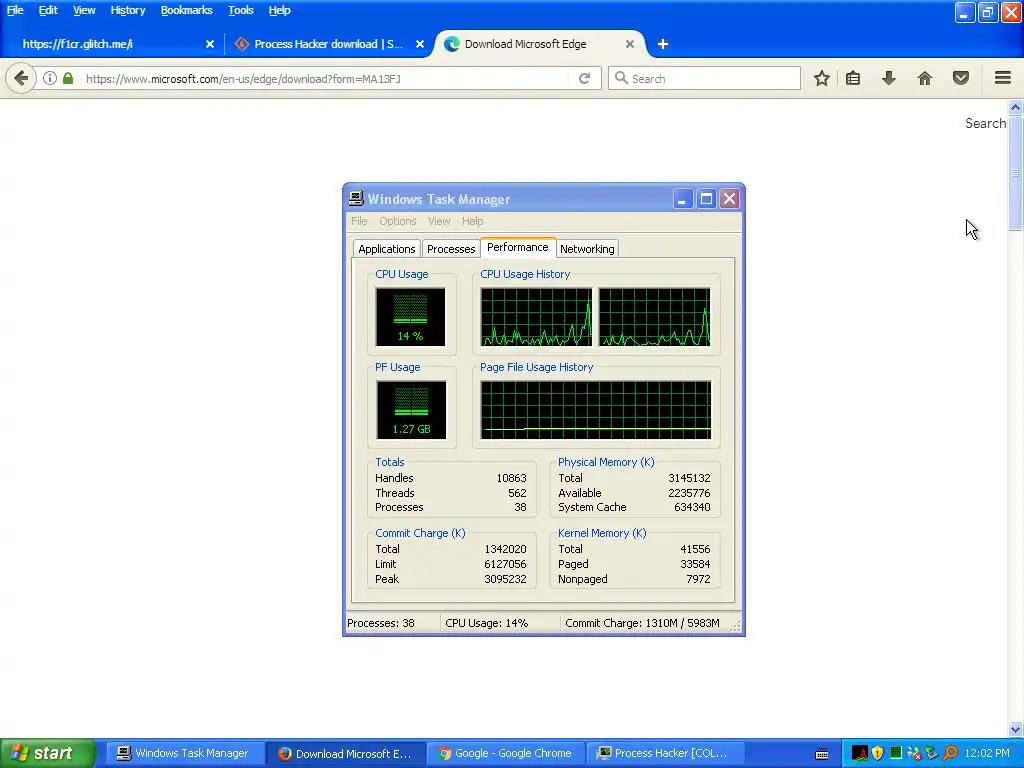Screen dimensions: 1024x768
Task: Close the Download Microsoft Edge tab
Action: (x=630, y=44)
